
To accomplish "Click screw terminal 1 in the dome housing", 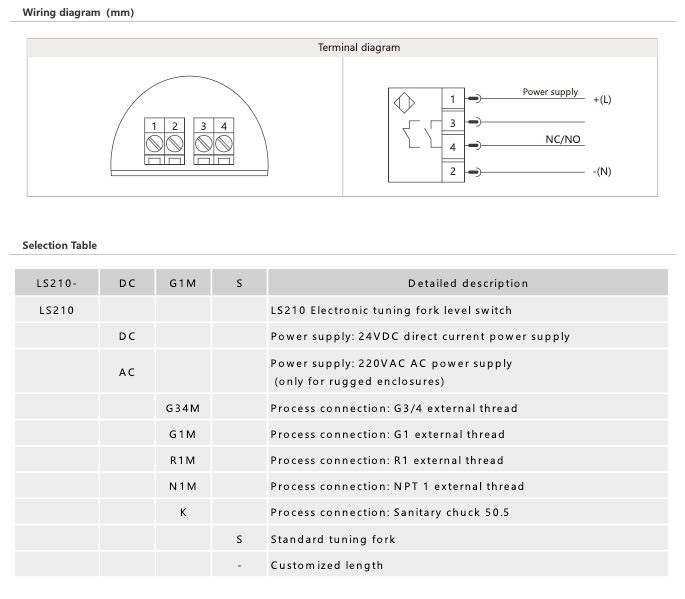I will click(x=155, y=142).
